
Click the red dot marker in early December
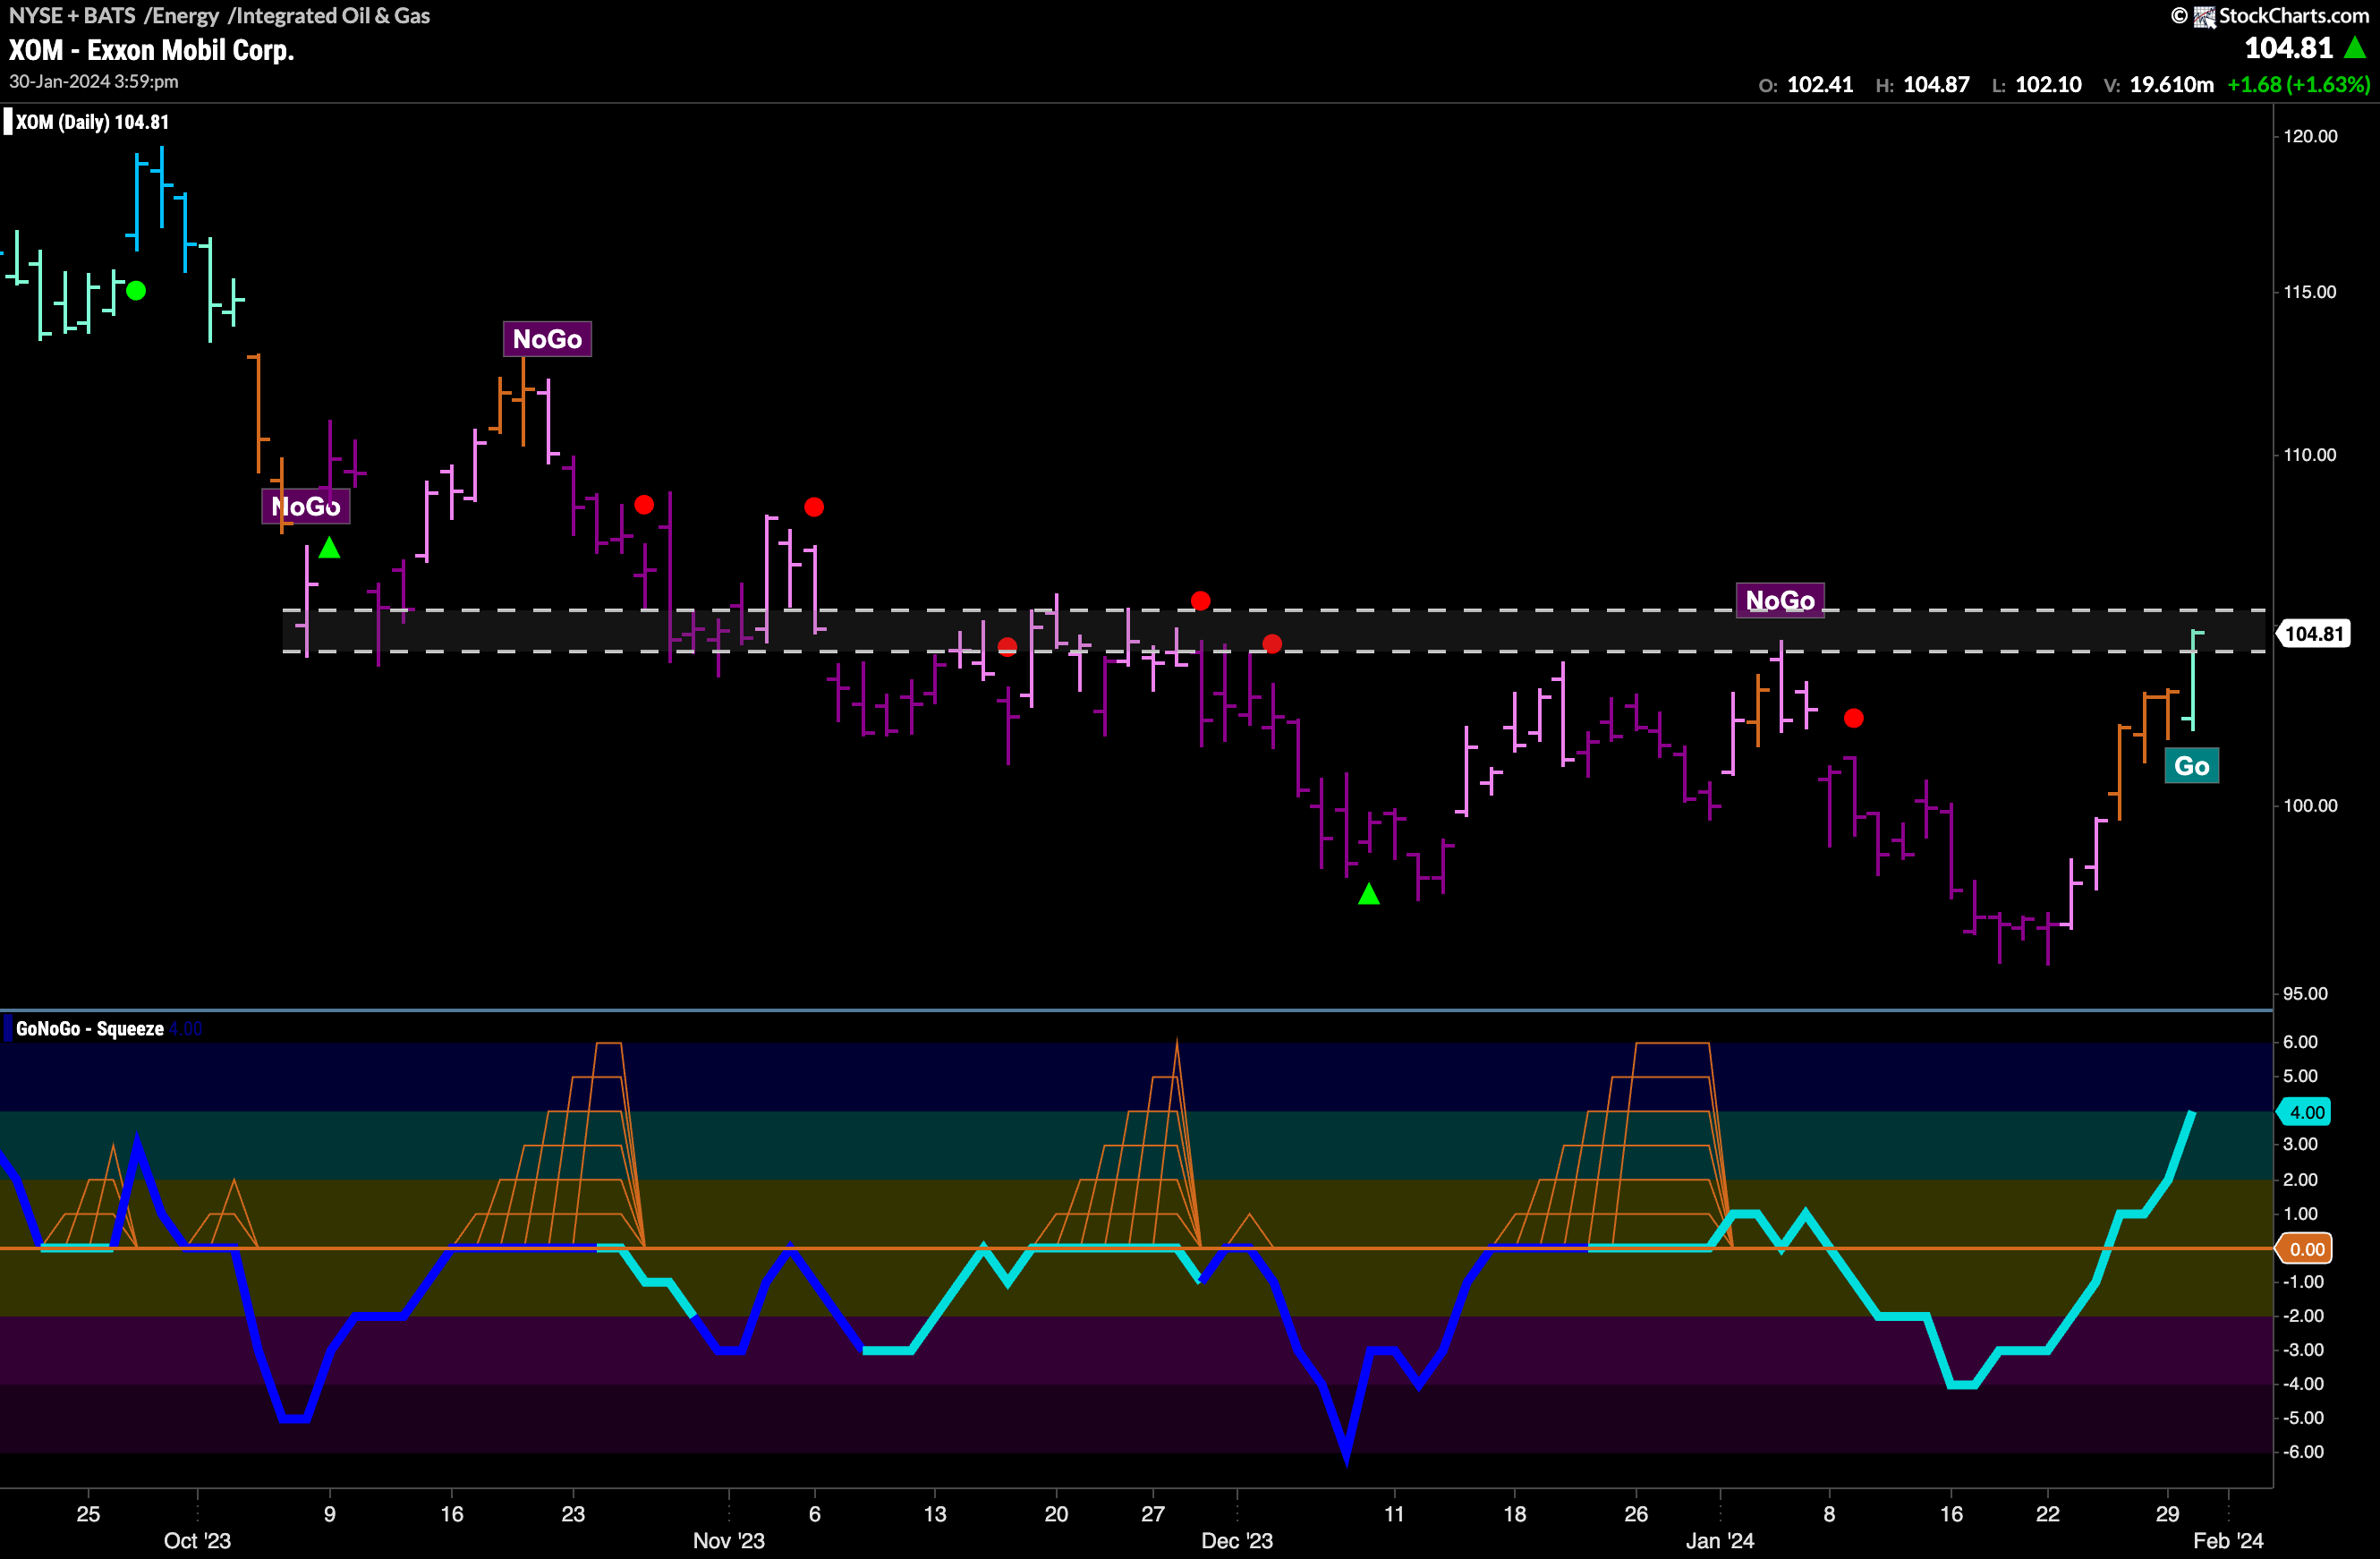tap(1272, 644)
